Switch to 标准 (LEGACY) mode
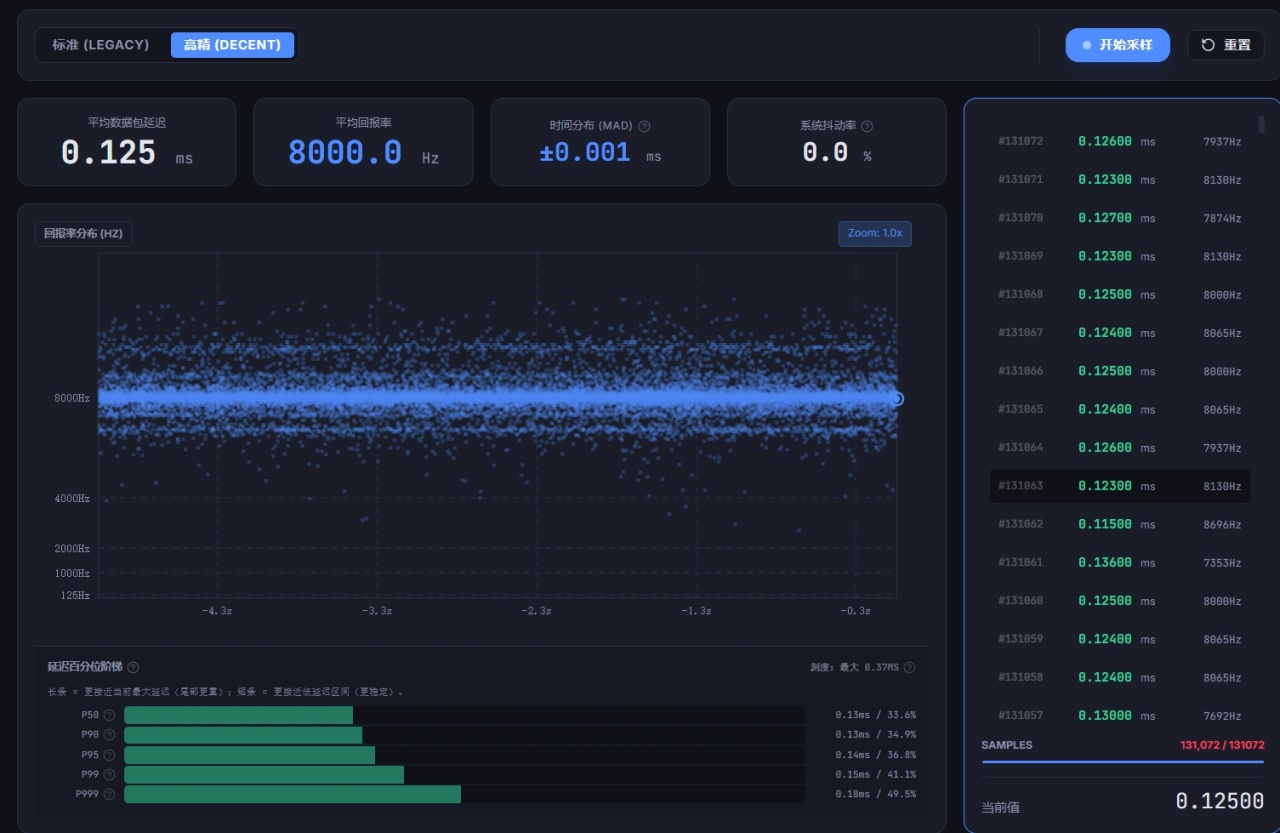 [101, 45]
